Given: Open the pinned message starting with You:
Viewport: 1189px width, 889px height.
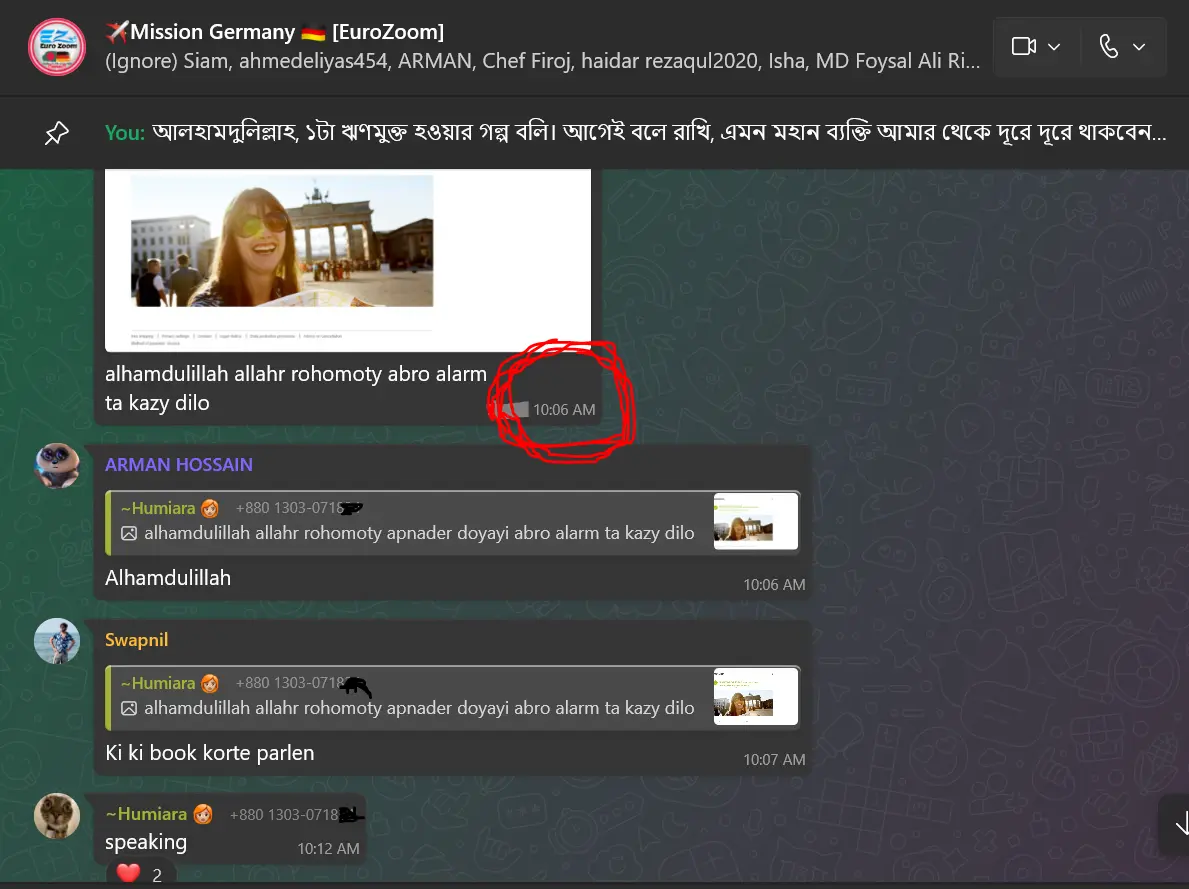Looking at the screenshot, I should tap(635, 132).
